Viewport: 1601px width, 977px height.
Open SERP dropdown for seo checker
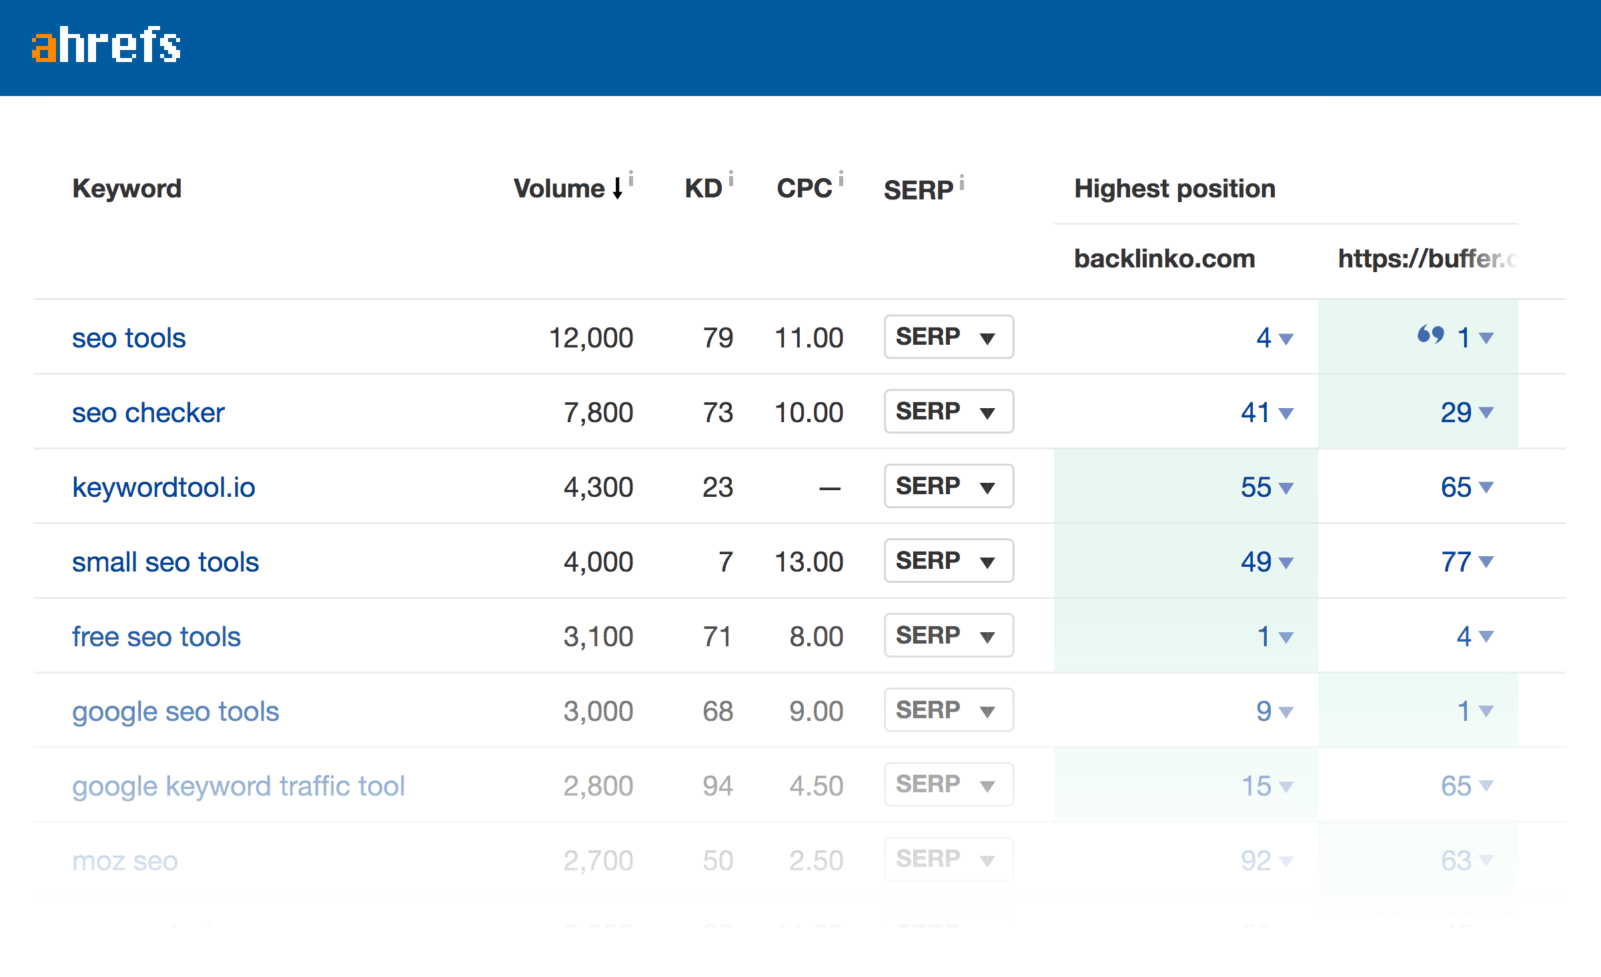click(948, 411)
